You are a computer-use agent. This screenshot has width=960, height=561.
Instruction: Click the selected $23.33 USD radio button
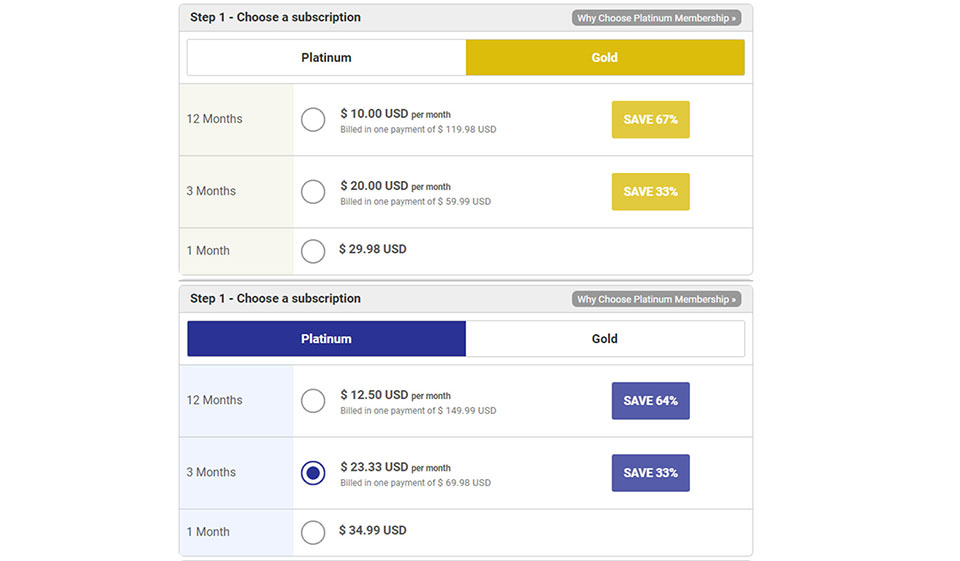313,473
